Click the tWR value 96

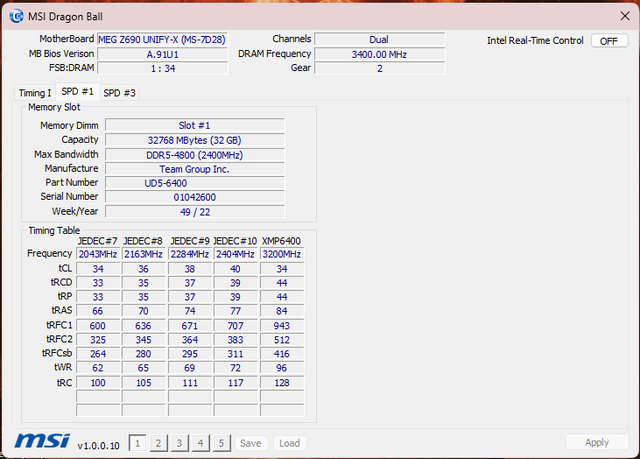[x=282, y=368]
